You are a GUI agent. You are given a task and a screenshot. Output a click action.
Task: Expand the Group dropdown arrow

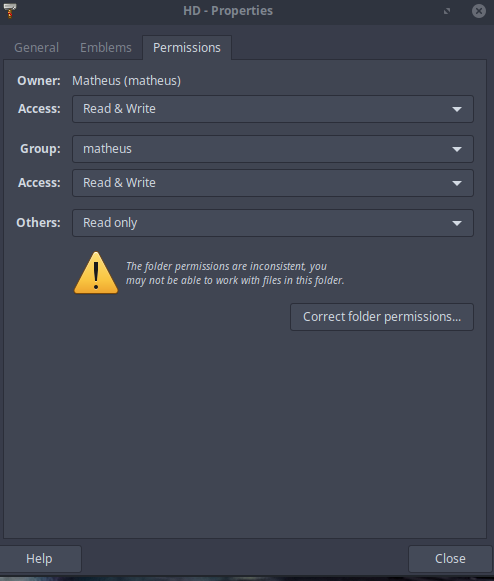[x=457, y=149]
